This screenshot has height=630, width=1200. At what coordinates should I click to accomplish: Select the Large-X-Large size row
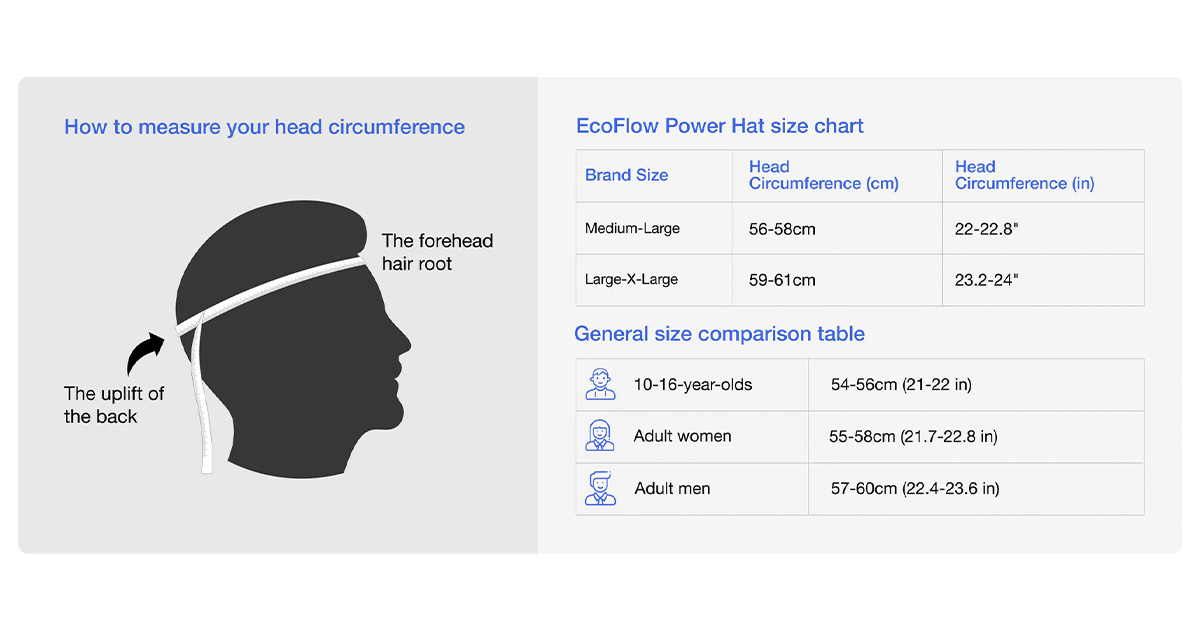tap(860, 280)
